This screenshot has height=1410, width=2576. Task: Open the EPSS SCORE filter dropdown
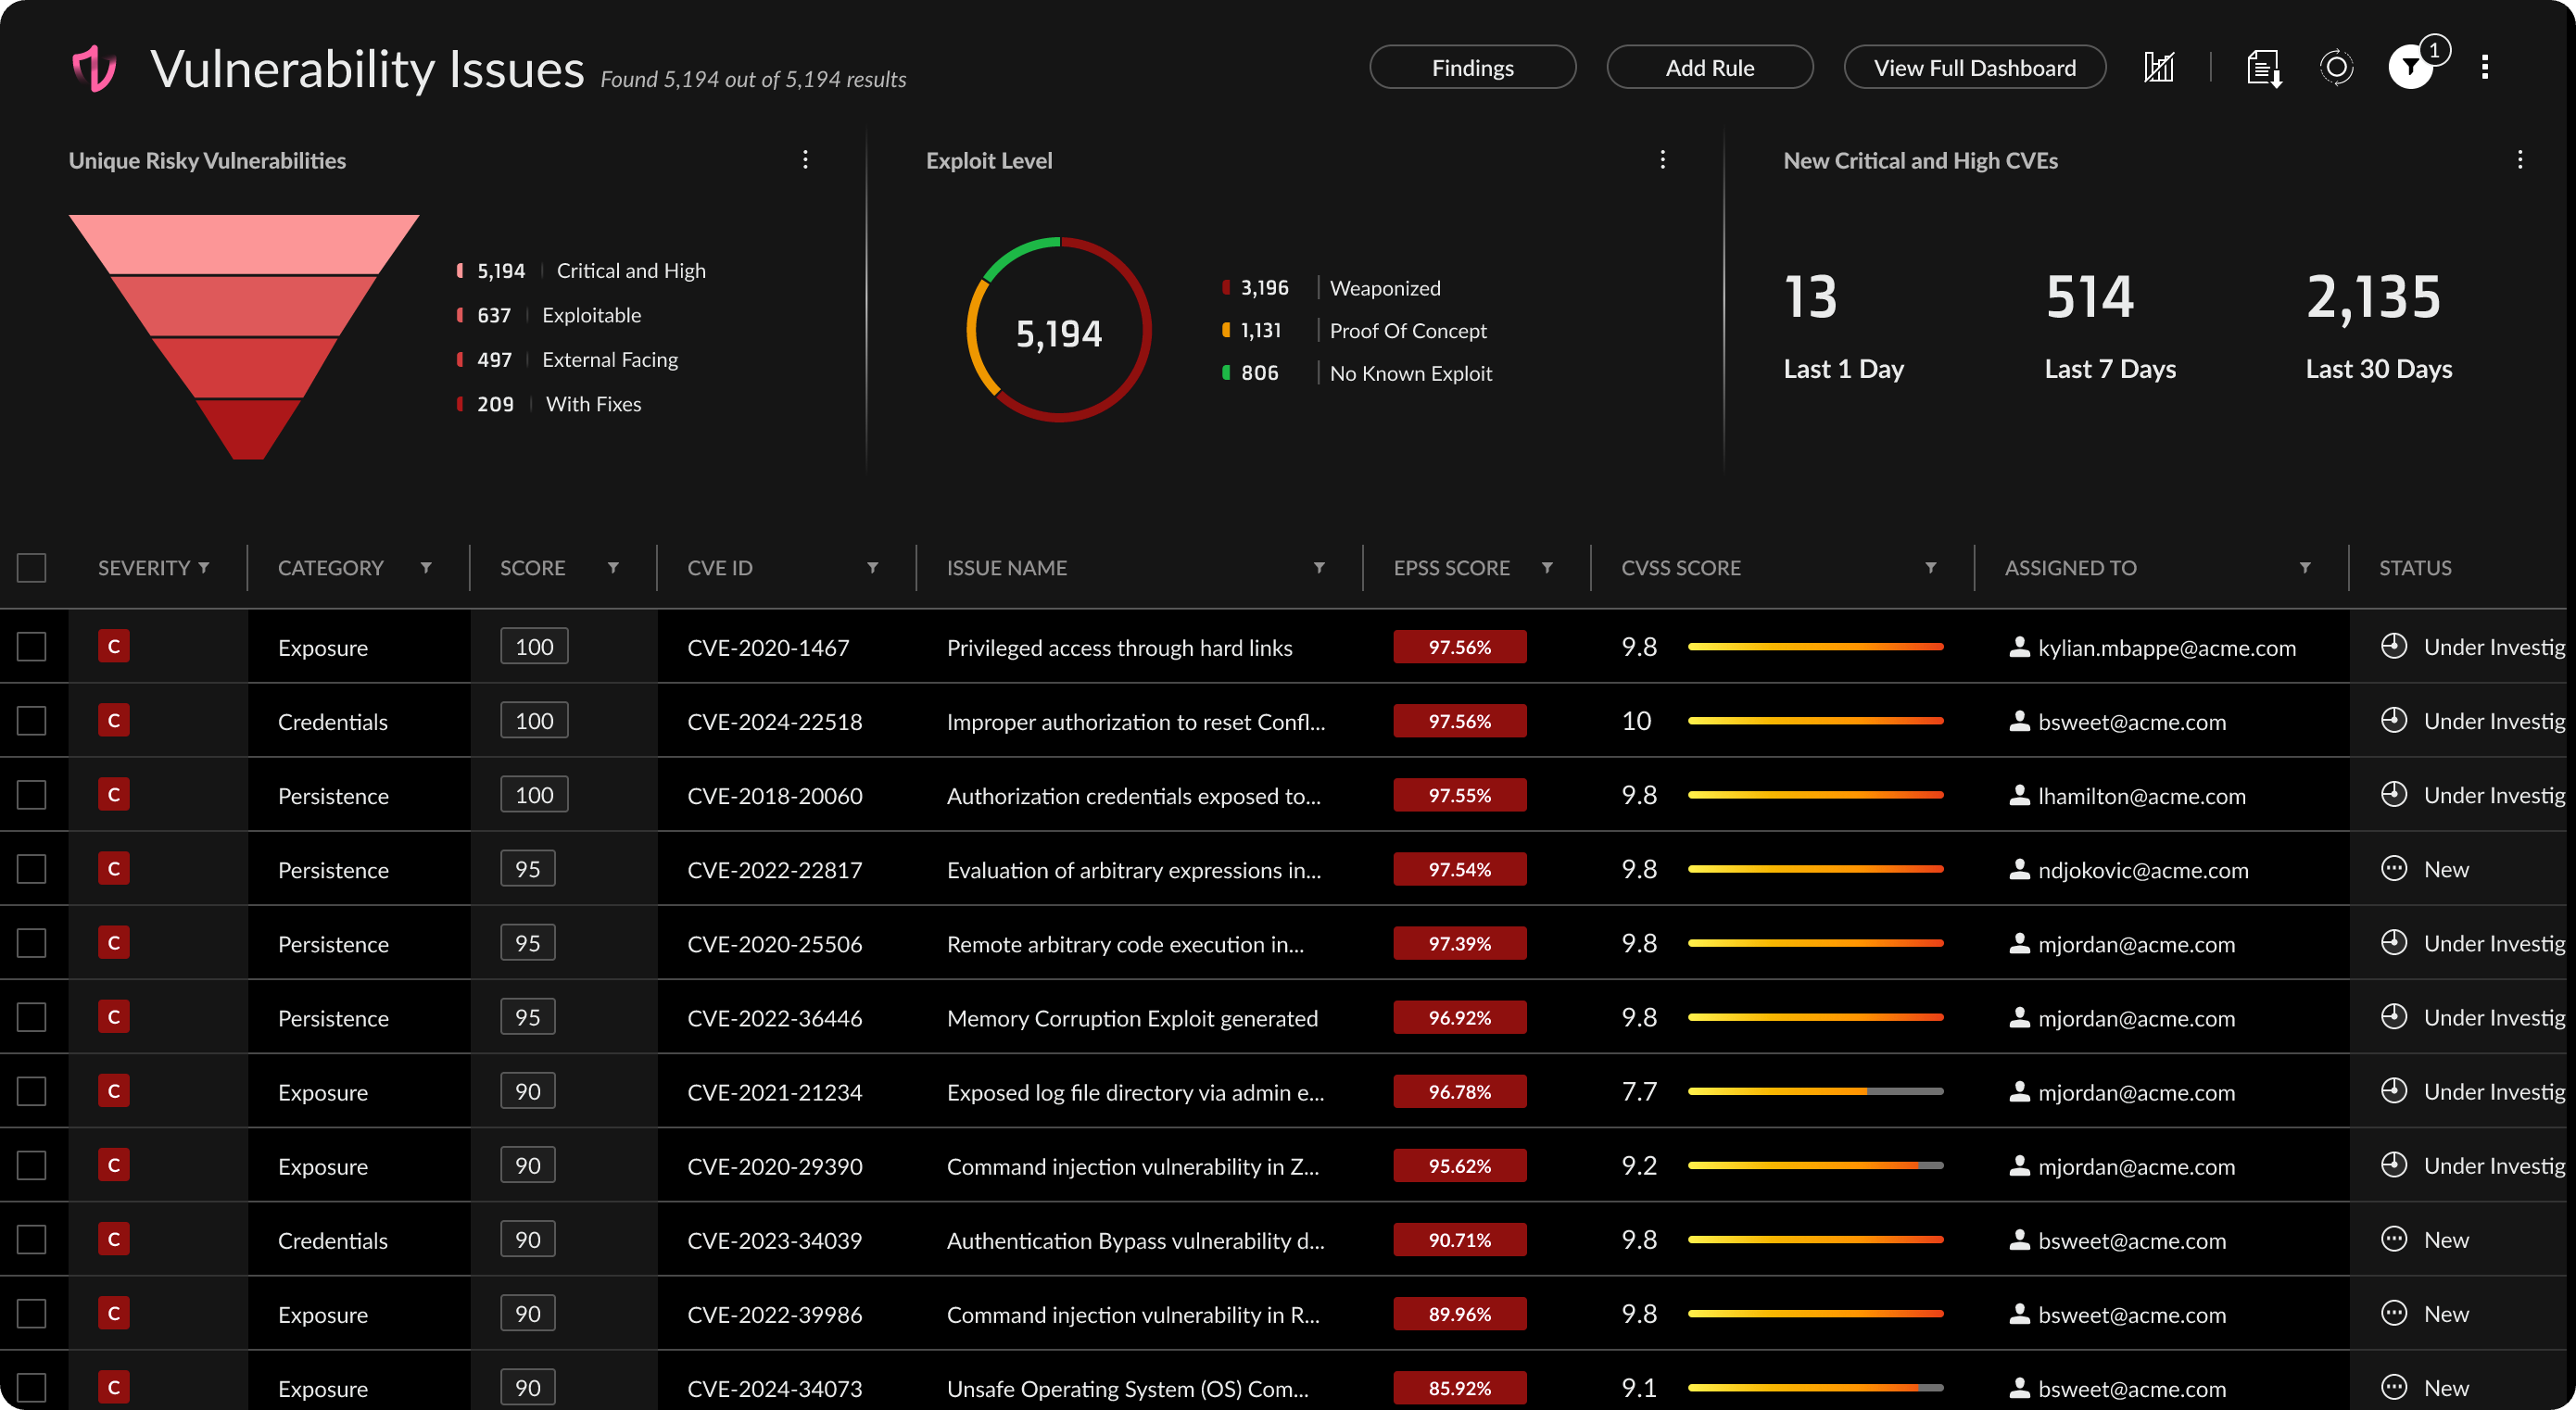pos(1548,567)
